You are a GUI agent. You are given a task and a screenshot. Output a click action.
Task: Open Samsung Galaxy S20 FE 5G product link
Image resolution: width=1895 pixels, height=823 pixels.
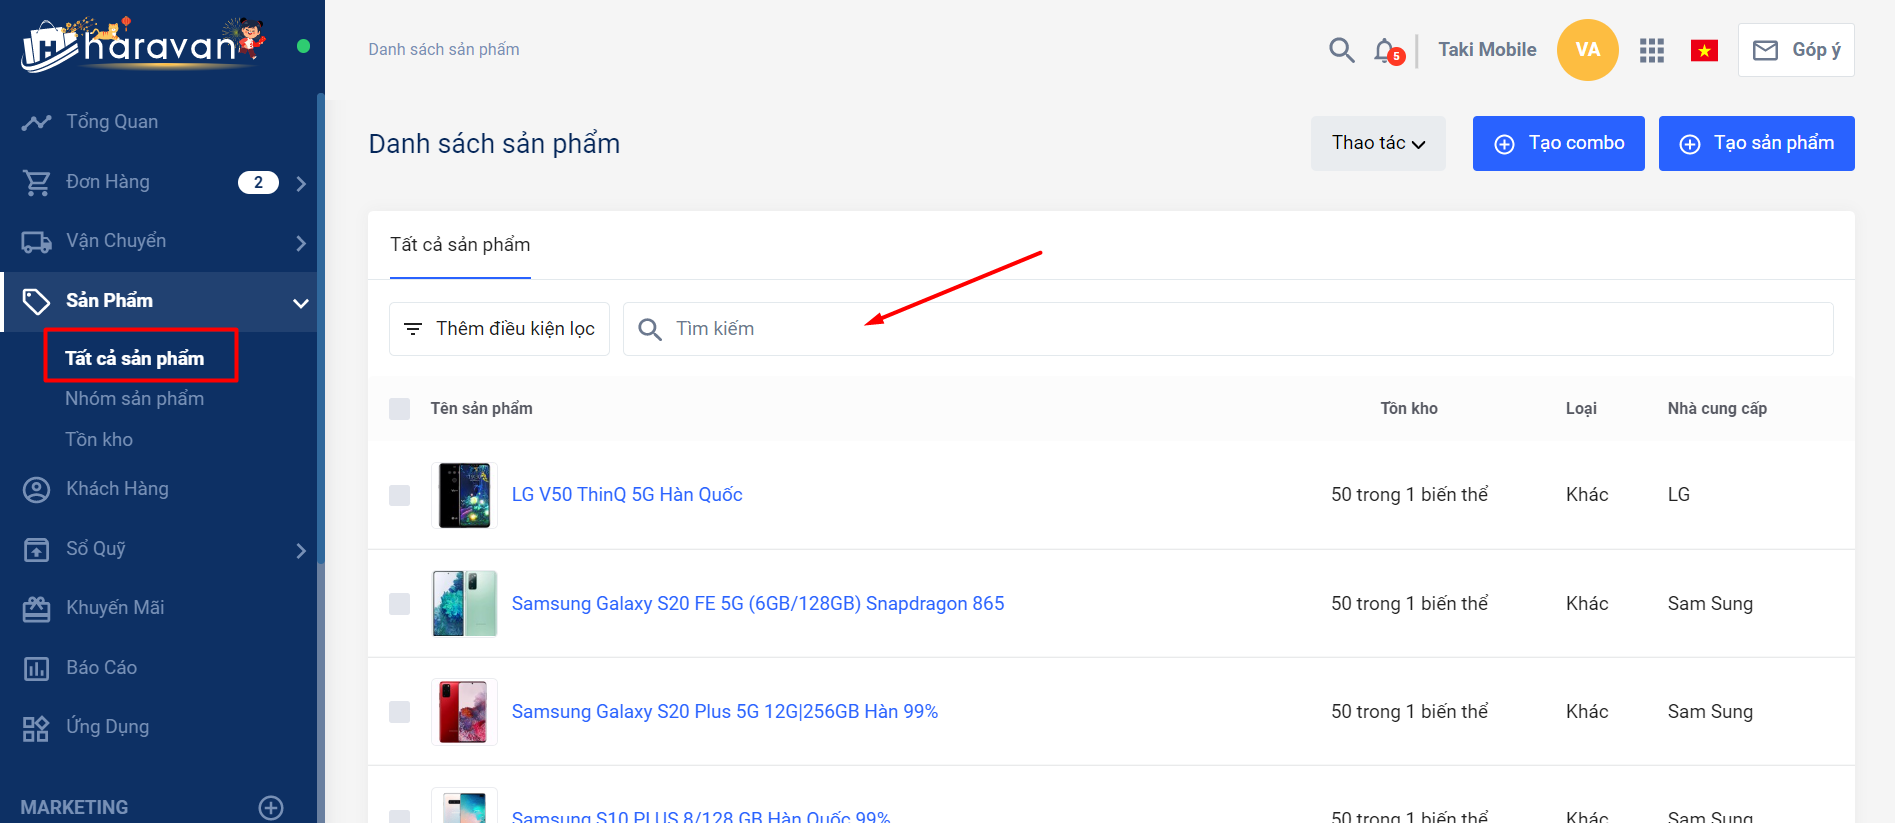[x=757, y=604]
